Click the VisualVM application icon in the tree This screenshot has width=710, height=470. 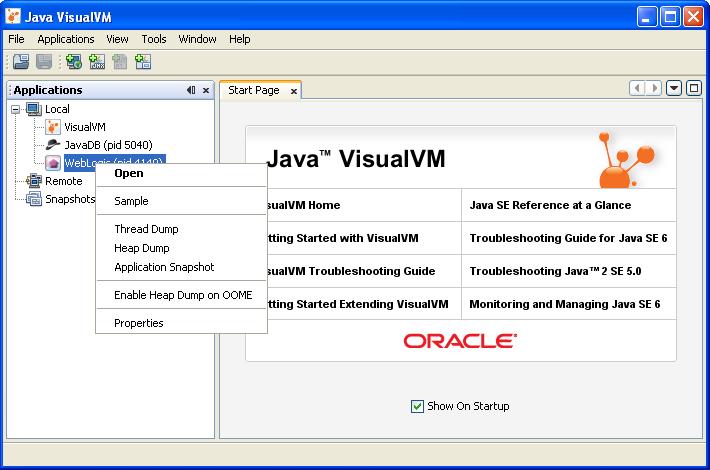click(x=53, y=127)
